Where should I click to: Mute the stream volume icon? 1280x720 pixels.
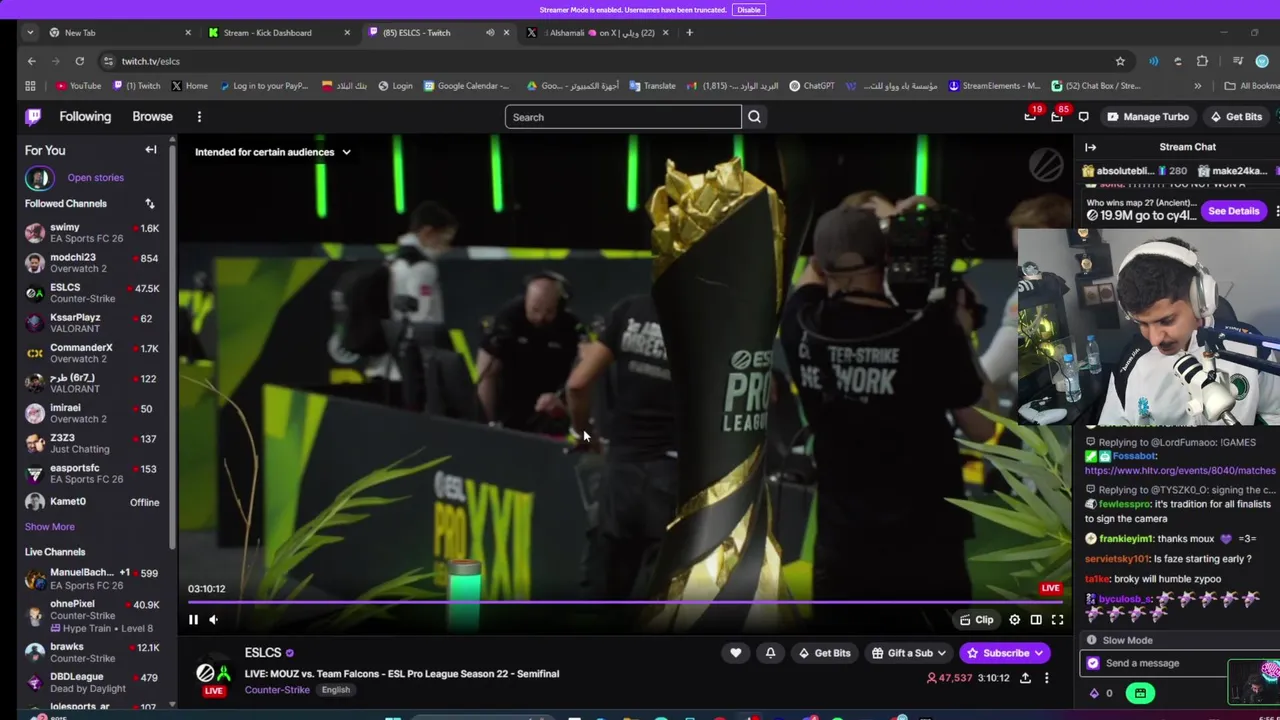tap(213, 620)
